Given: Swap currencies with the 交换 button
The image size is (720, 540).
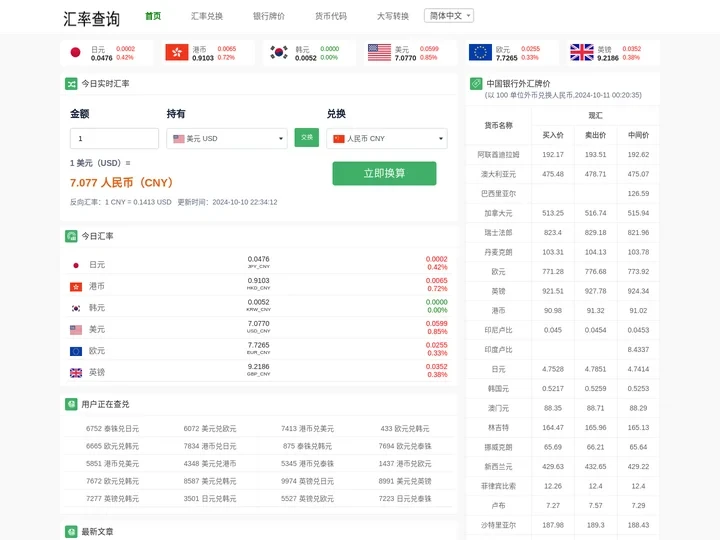Looking at the screenshot, I should coord(307,137).
